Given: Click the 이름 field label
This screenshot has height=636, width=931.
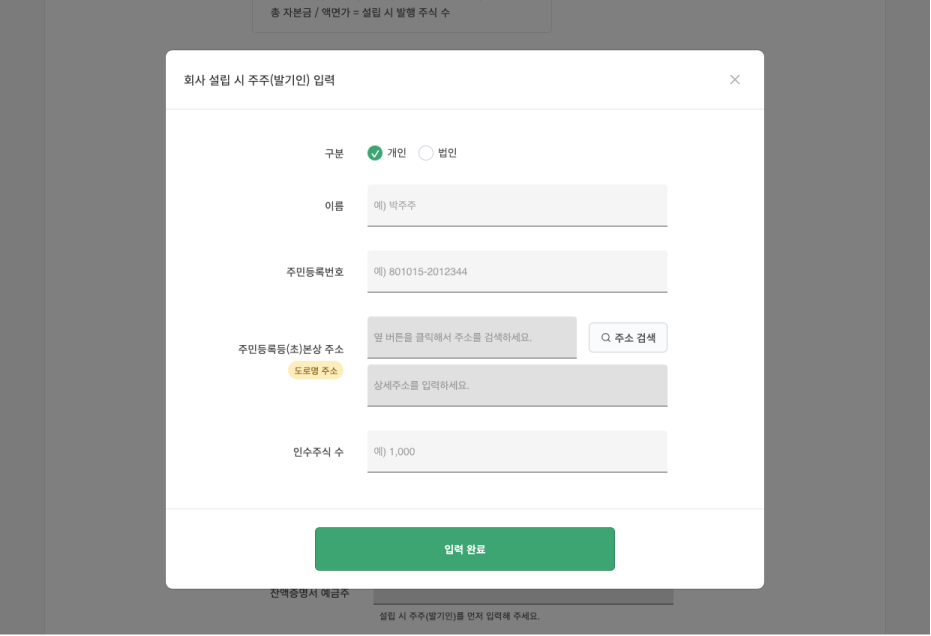Looking at the screenshot, I should tap(334, 206).
